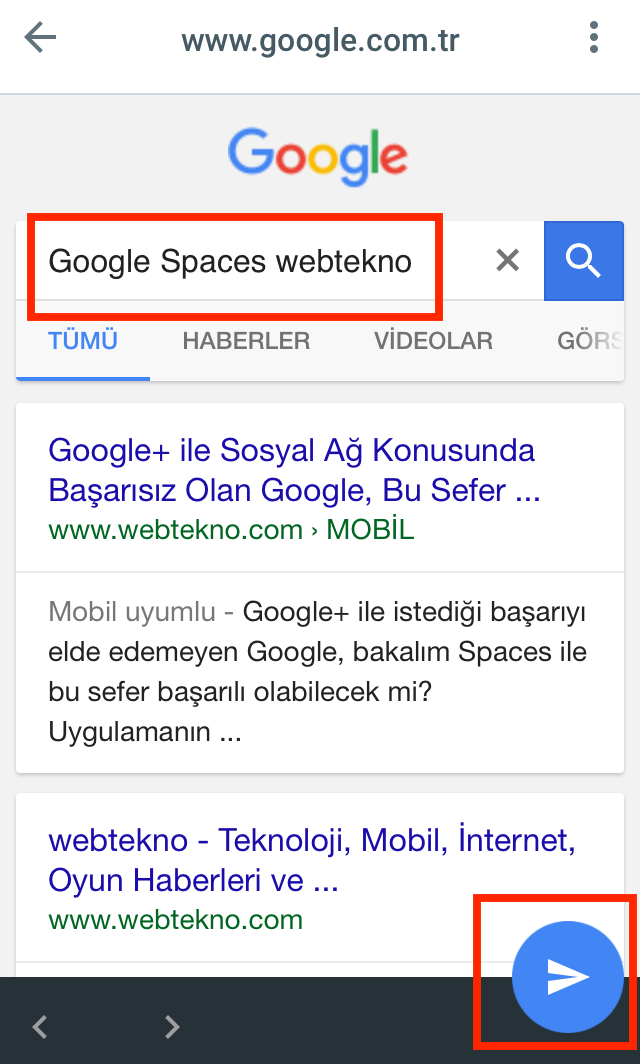Tap the Mobil uyumlu label

132,612
